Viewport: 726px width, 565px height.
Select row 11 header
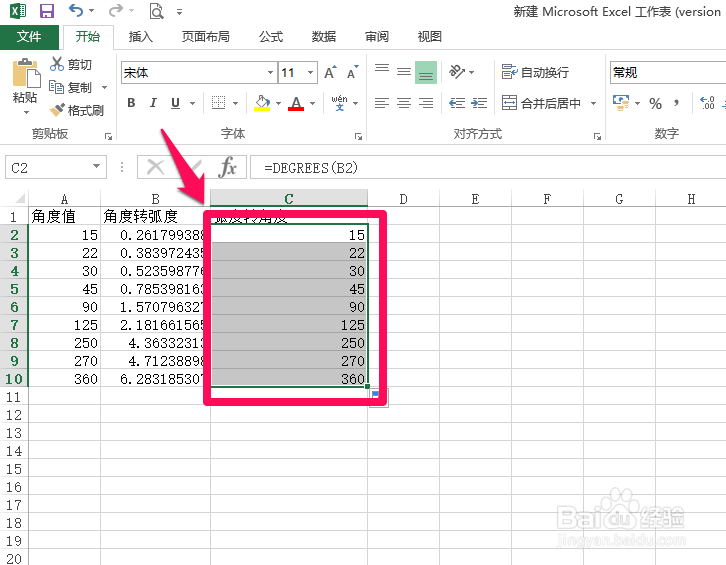coord(14,397)
